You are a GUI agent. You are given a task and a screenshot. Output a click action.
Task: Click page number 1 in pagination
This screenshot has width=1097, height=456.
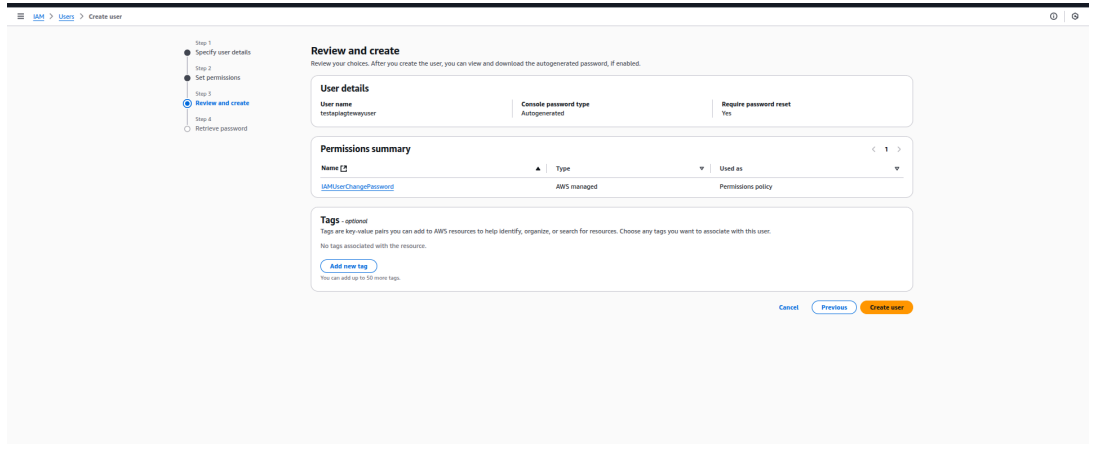886,149
